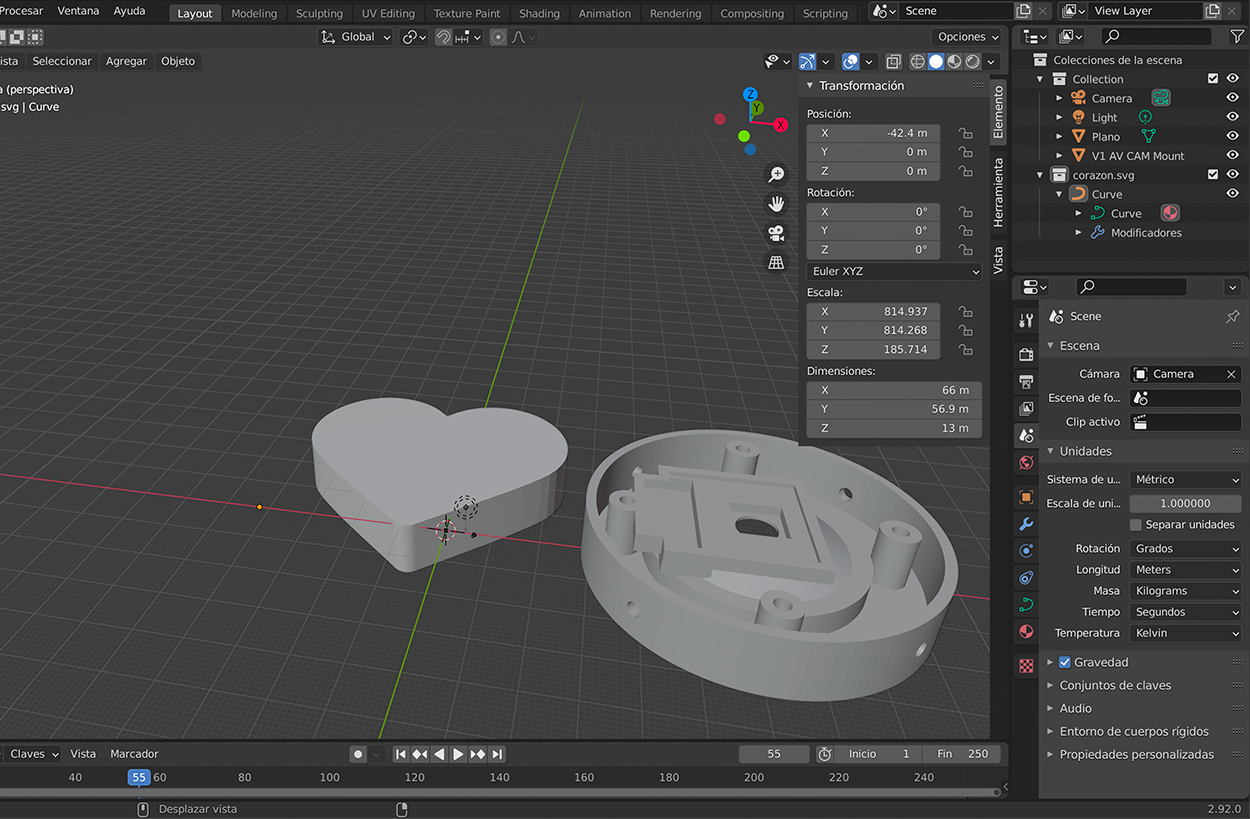This screenshot has width=1250, height=819.
Task: Open the Sistema de unidades Métrico dropdown
Action: click(1186, 480)
